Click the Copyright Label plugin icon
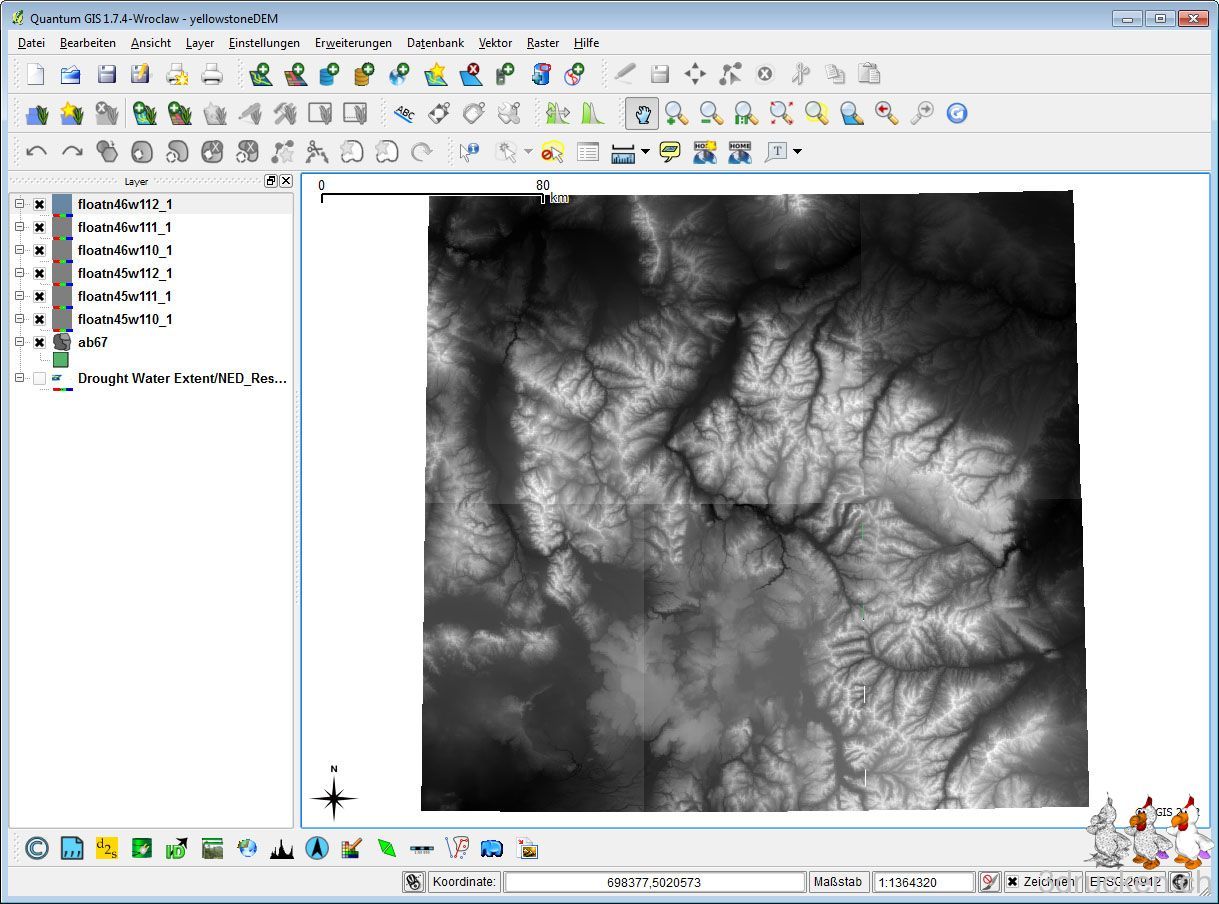 pyautogui.click(x=36, y=849)
